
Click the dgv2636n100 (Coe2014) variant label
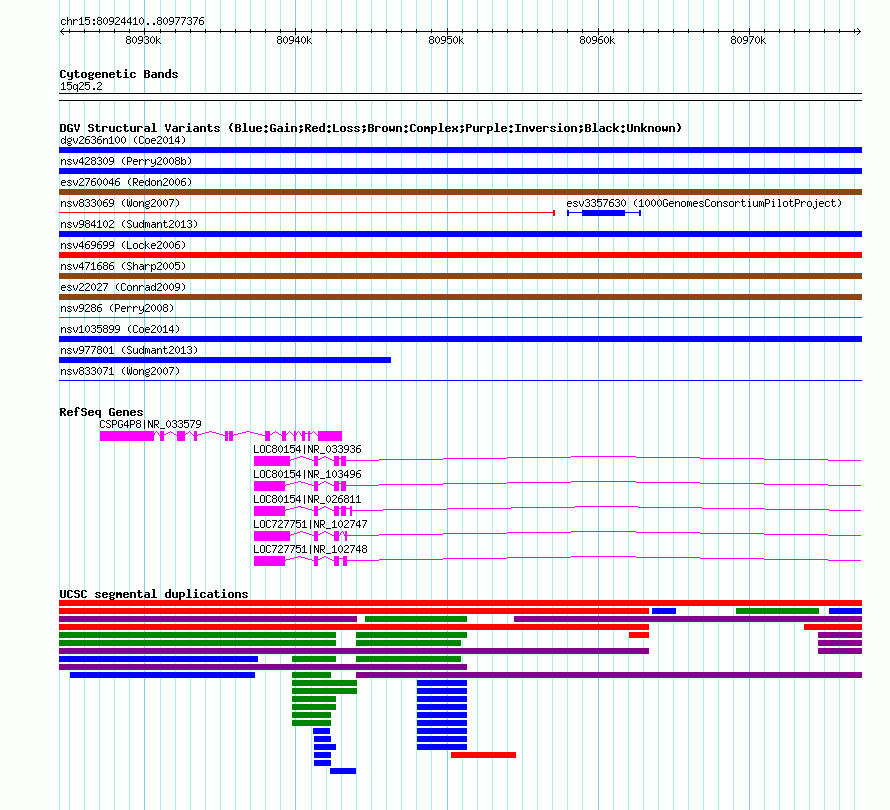123,140
